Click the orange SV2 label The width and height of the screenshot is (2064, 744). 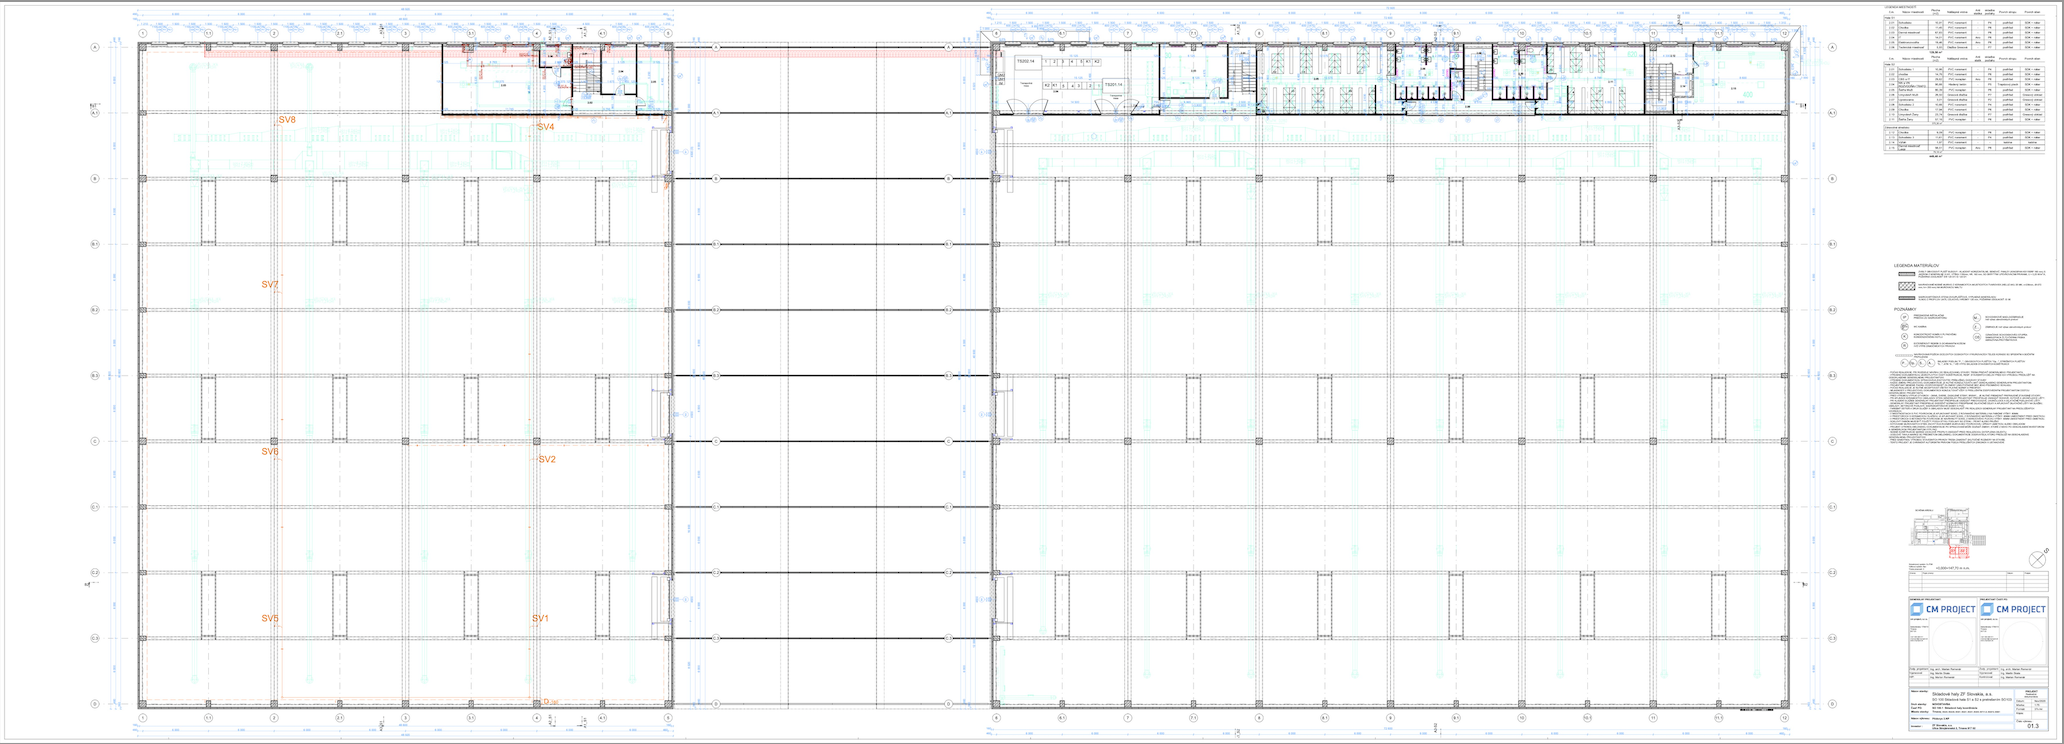(x=547, y=460)
